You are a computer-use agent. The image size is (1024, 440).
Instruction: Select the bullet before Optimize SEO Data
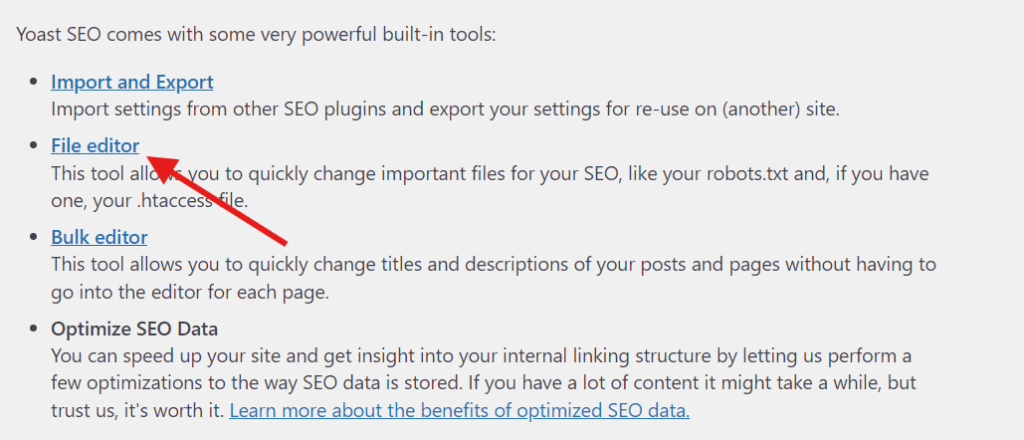tap(34, 329)
